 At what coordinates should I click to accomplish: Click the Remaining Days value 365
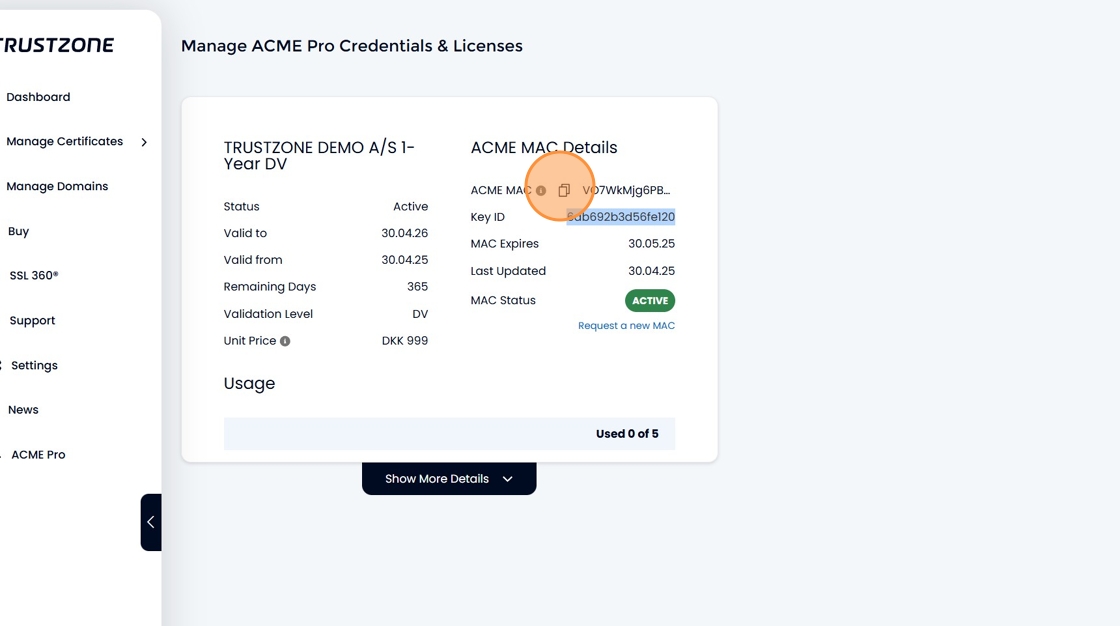(x=418, y=287)
